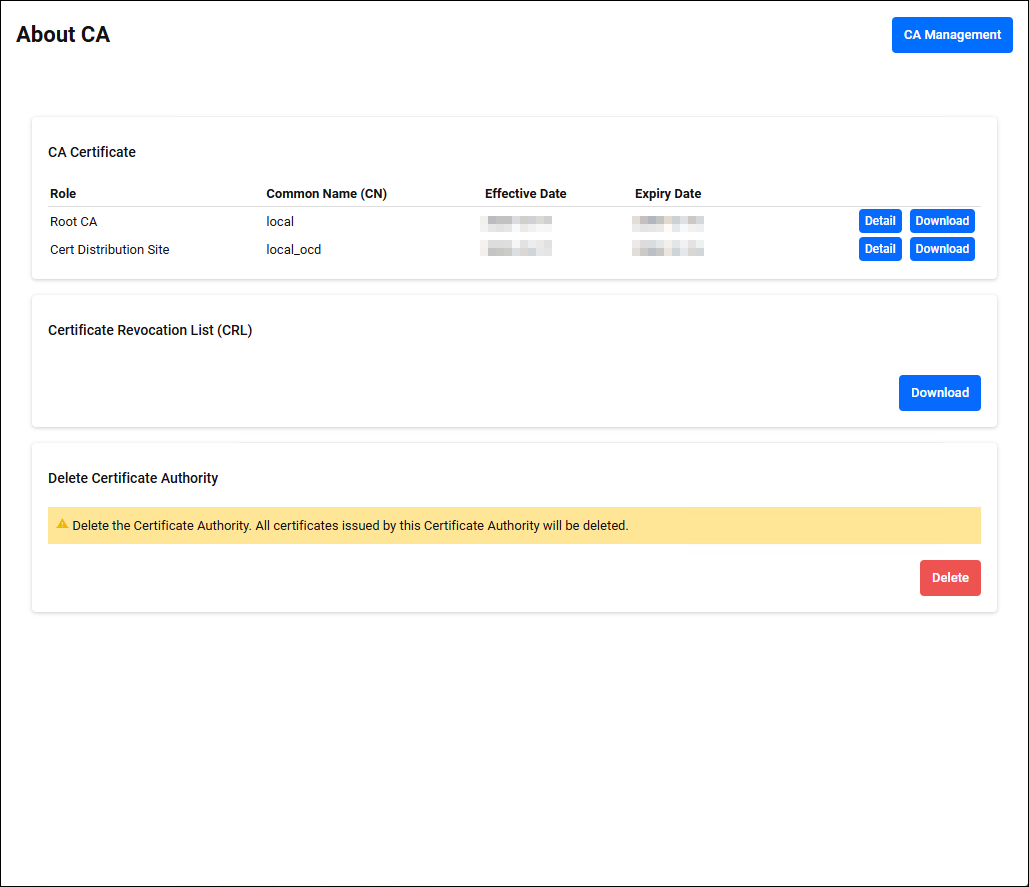View Detail of Cert Distribution Site certificate

(880, 249)
